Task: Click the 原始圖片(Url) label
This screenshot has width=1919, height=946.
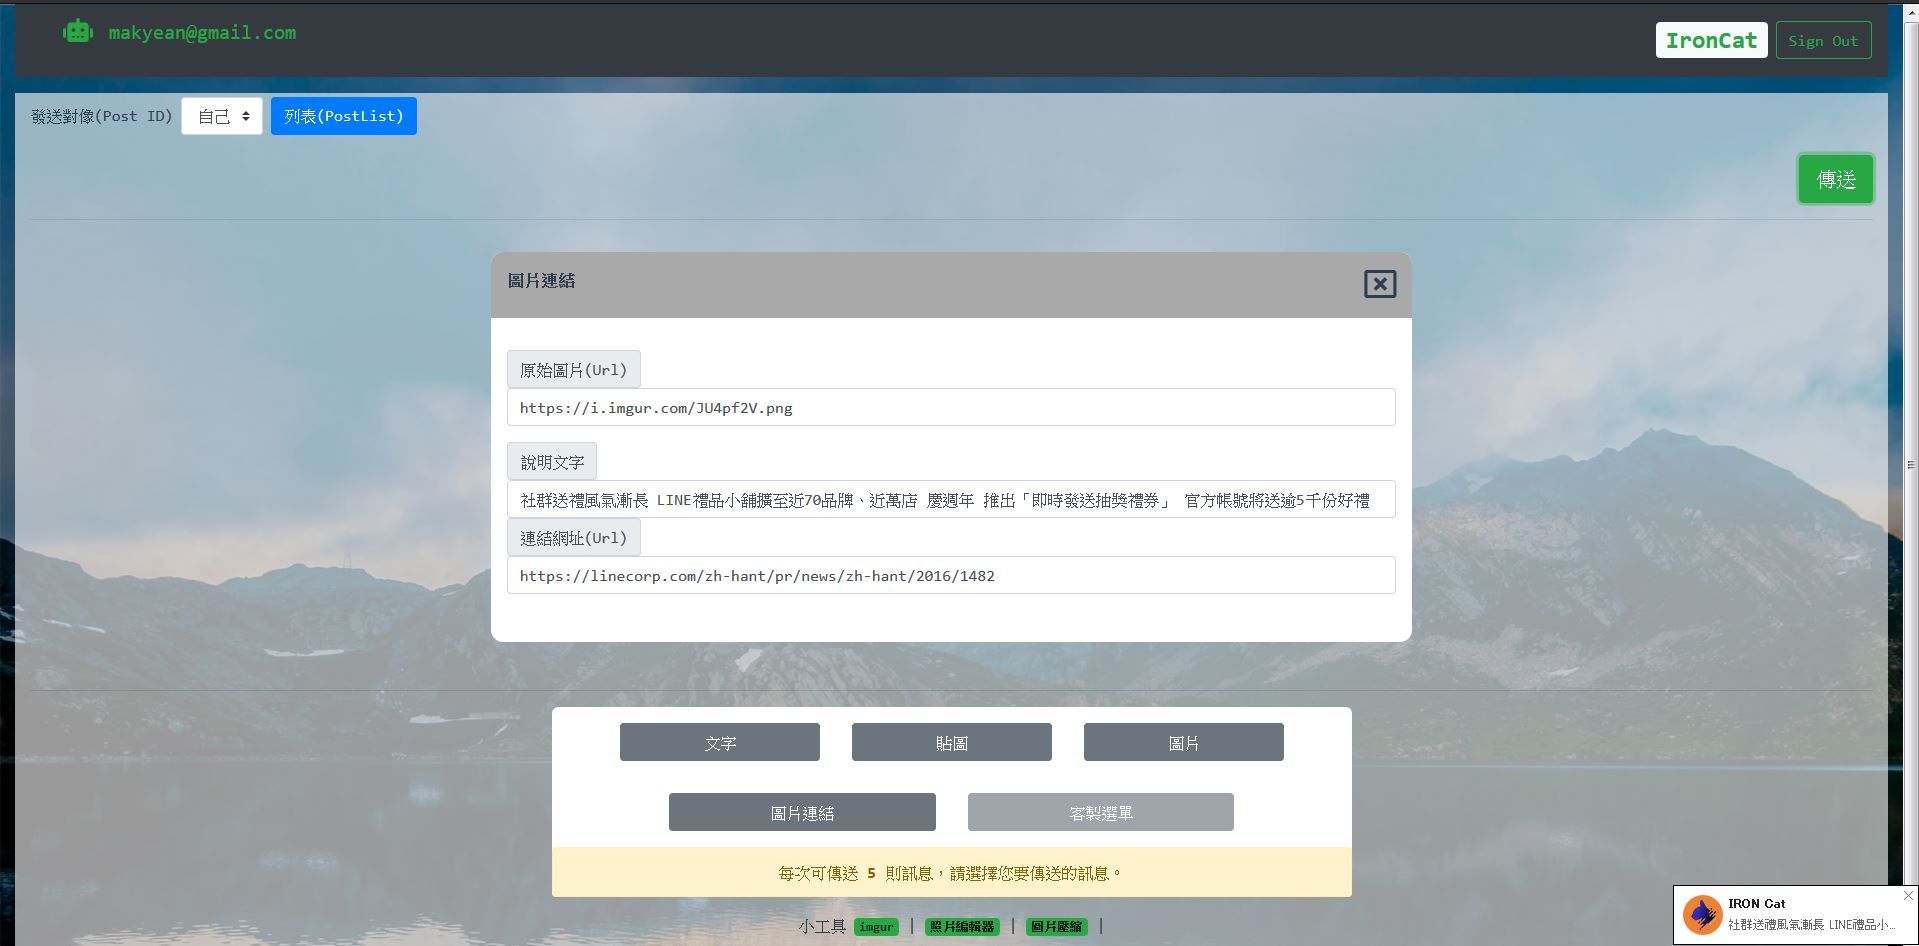Action: pyautogui.click(x=573, y=369)
